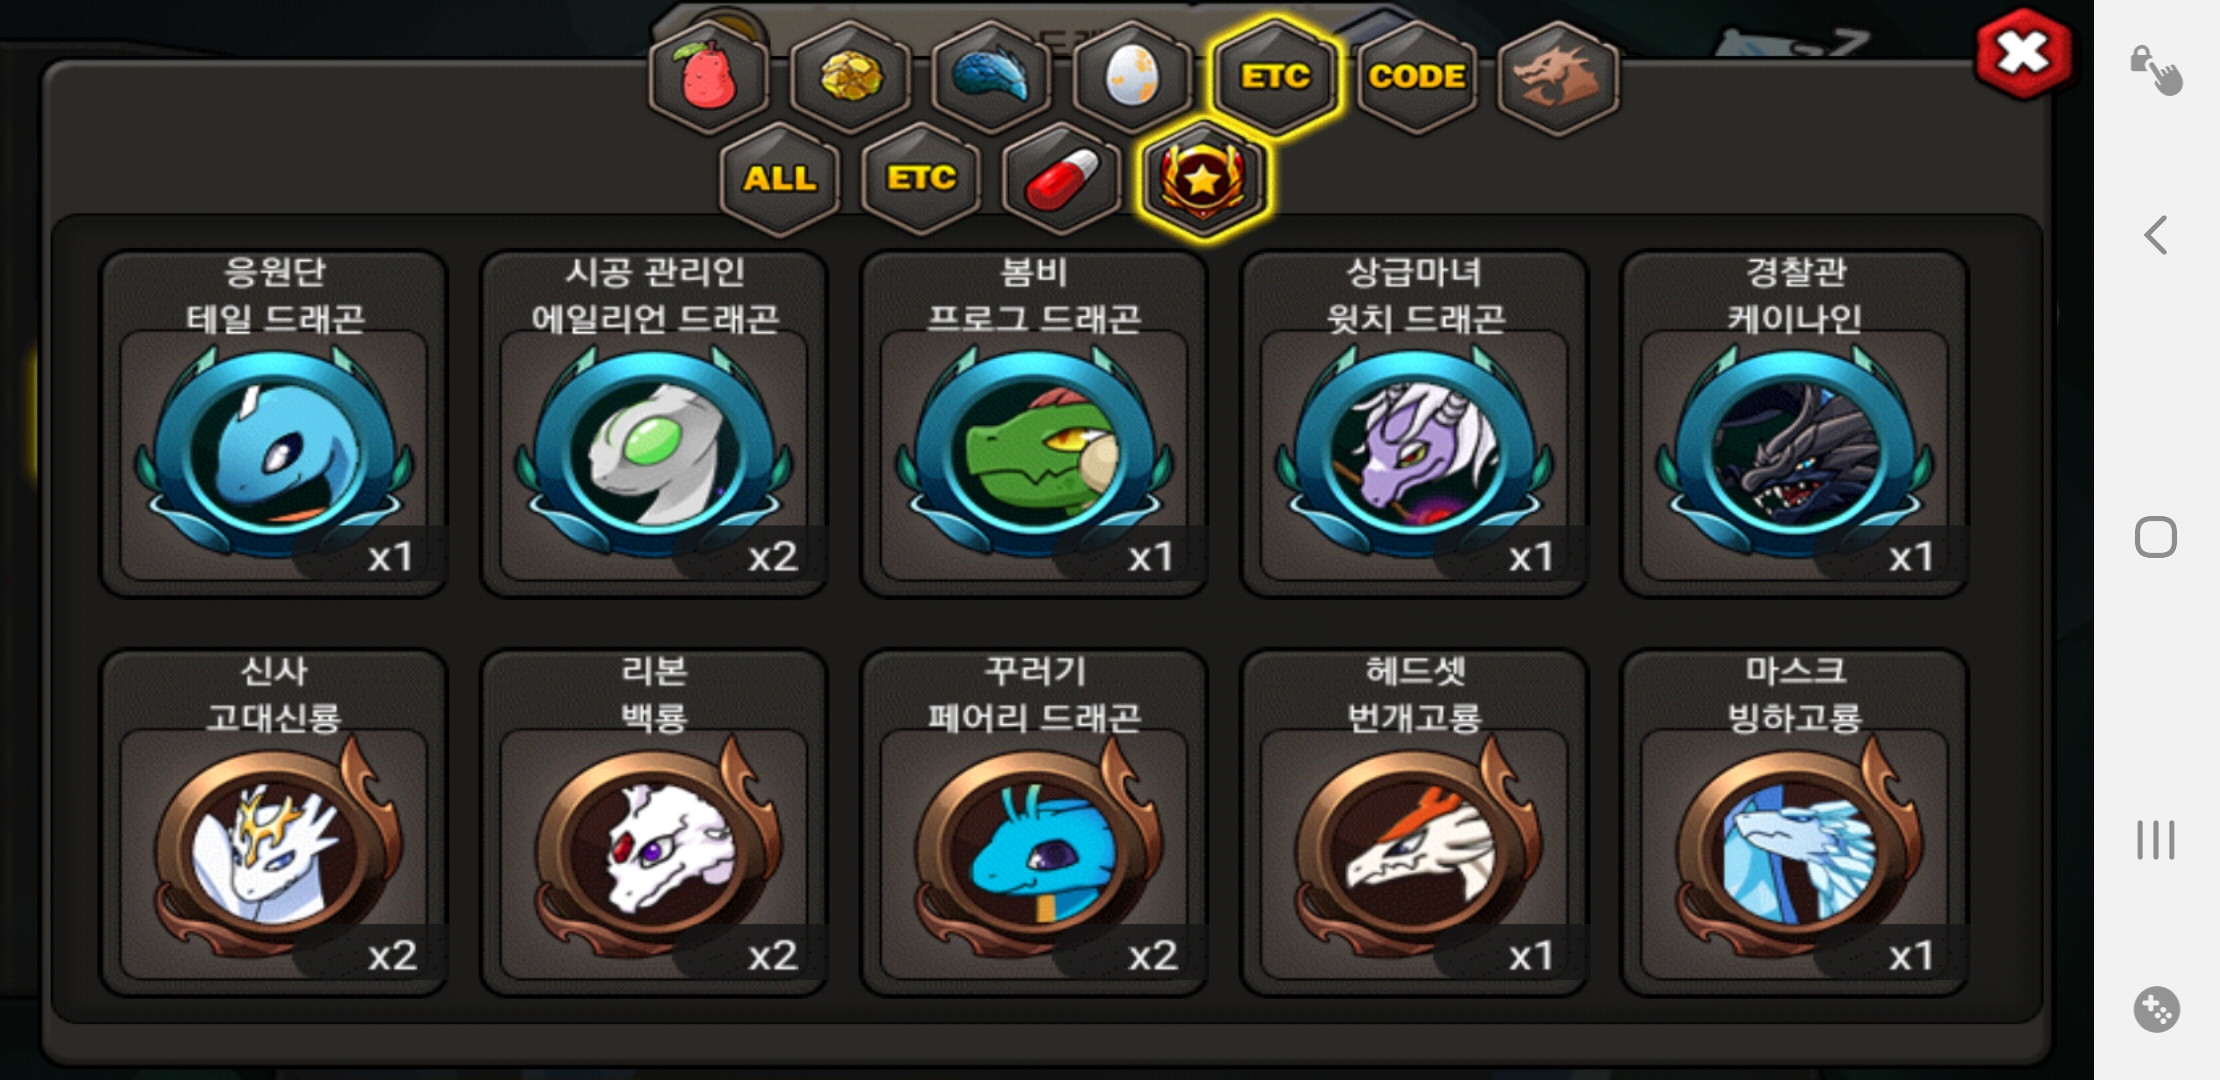Show ALL items sub-filter
The height and width of the screenshot is (1080, 2220).
tap(780, 179)
